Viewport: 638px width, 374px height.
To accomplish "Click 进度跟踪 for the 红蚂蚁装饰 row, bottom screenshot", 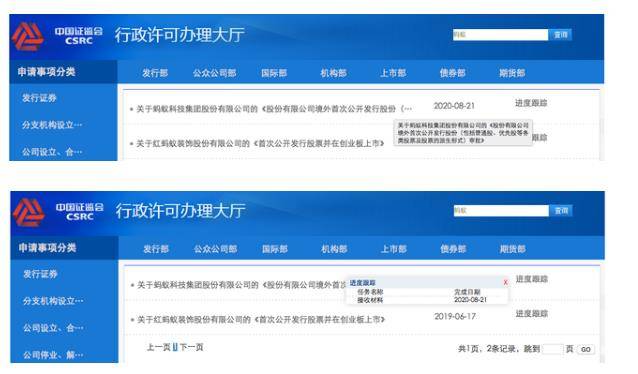I will point(531,314).
